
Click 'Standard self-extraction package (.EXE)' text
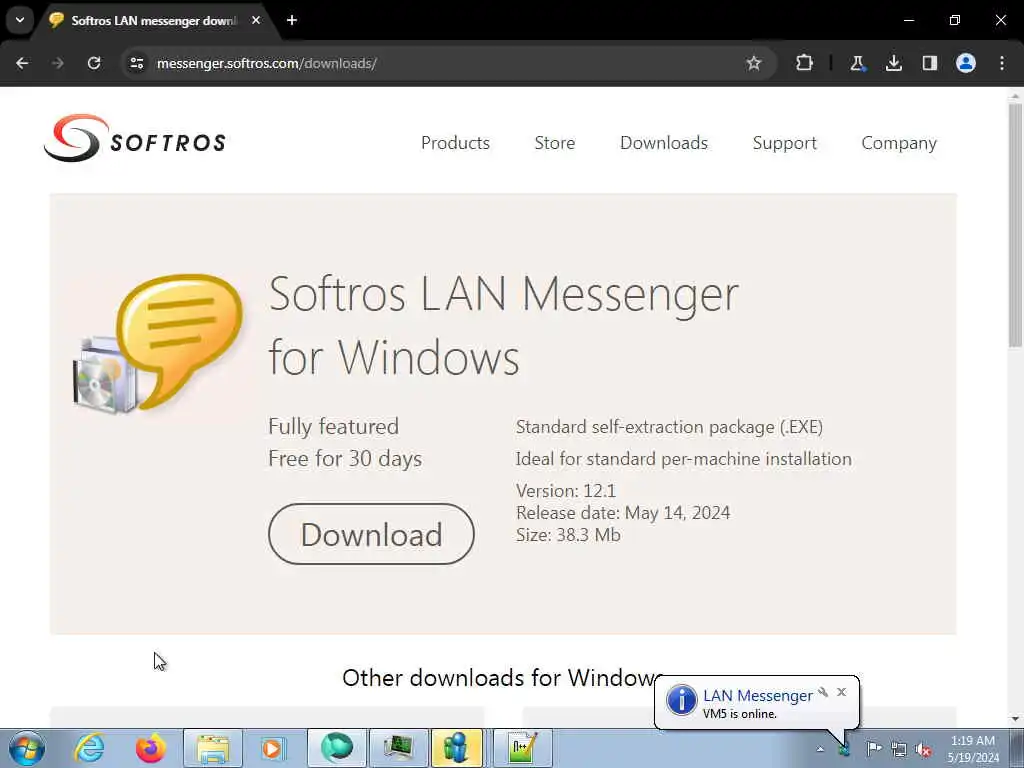point(669,426)
